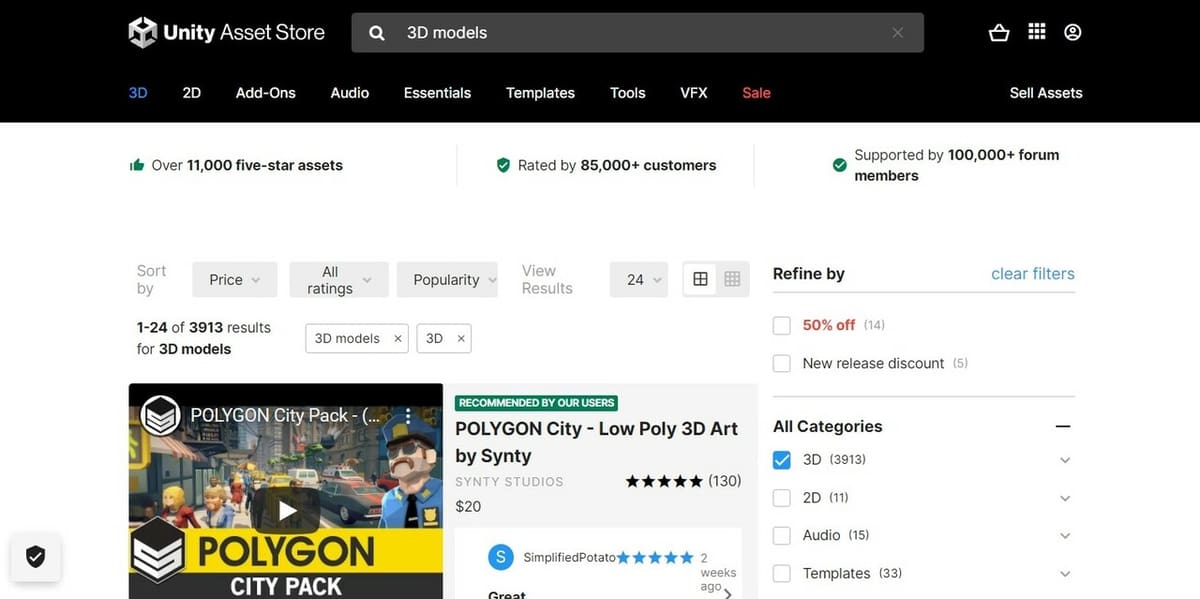Open the Tools navigation tab

click(628, 93)
